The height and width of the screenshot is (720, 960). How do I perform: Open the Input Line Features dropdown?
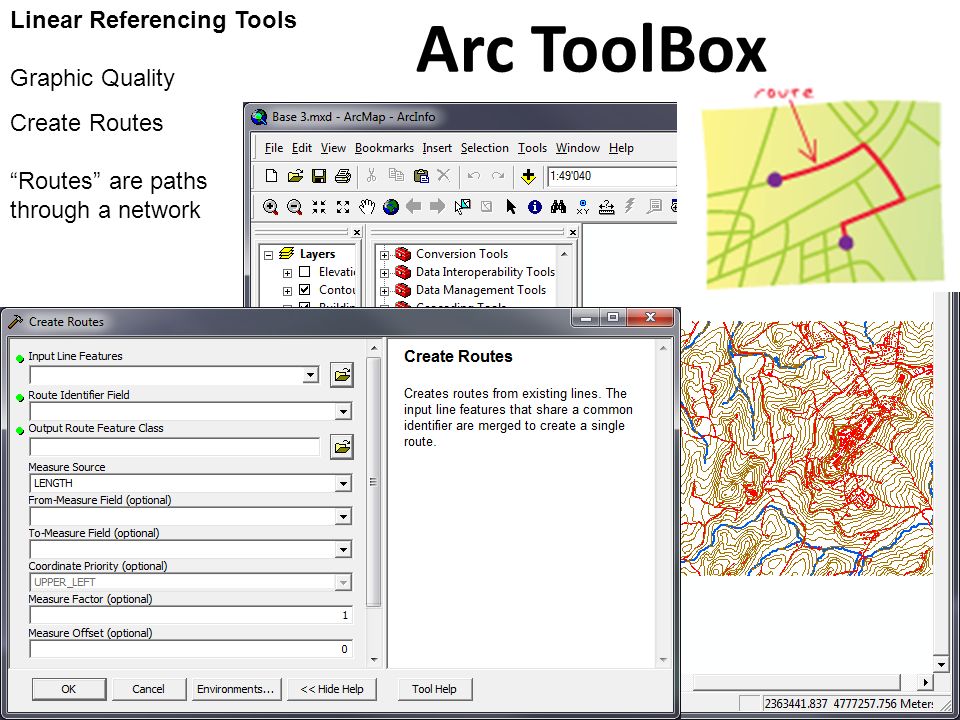pos(311,375)
